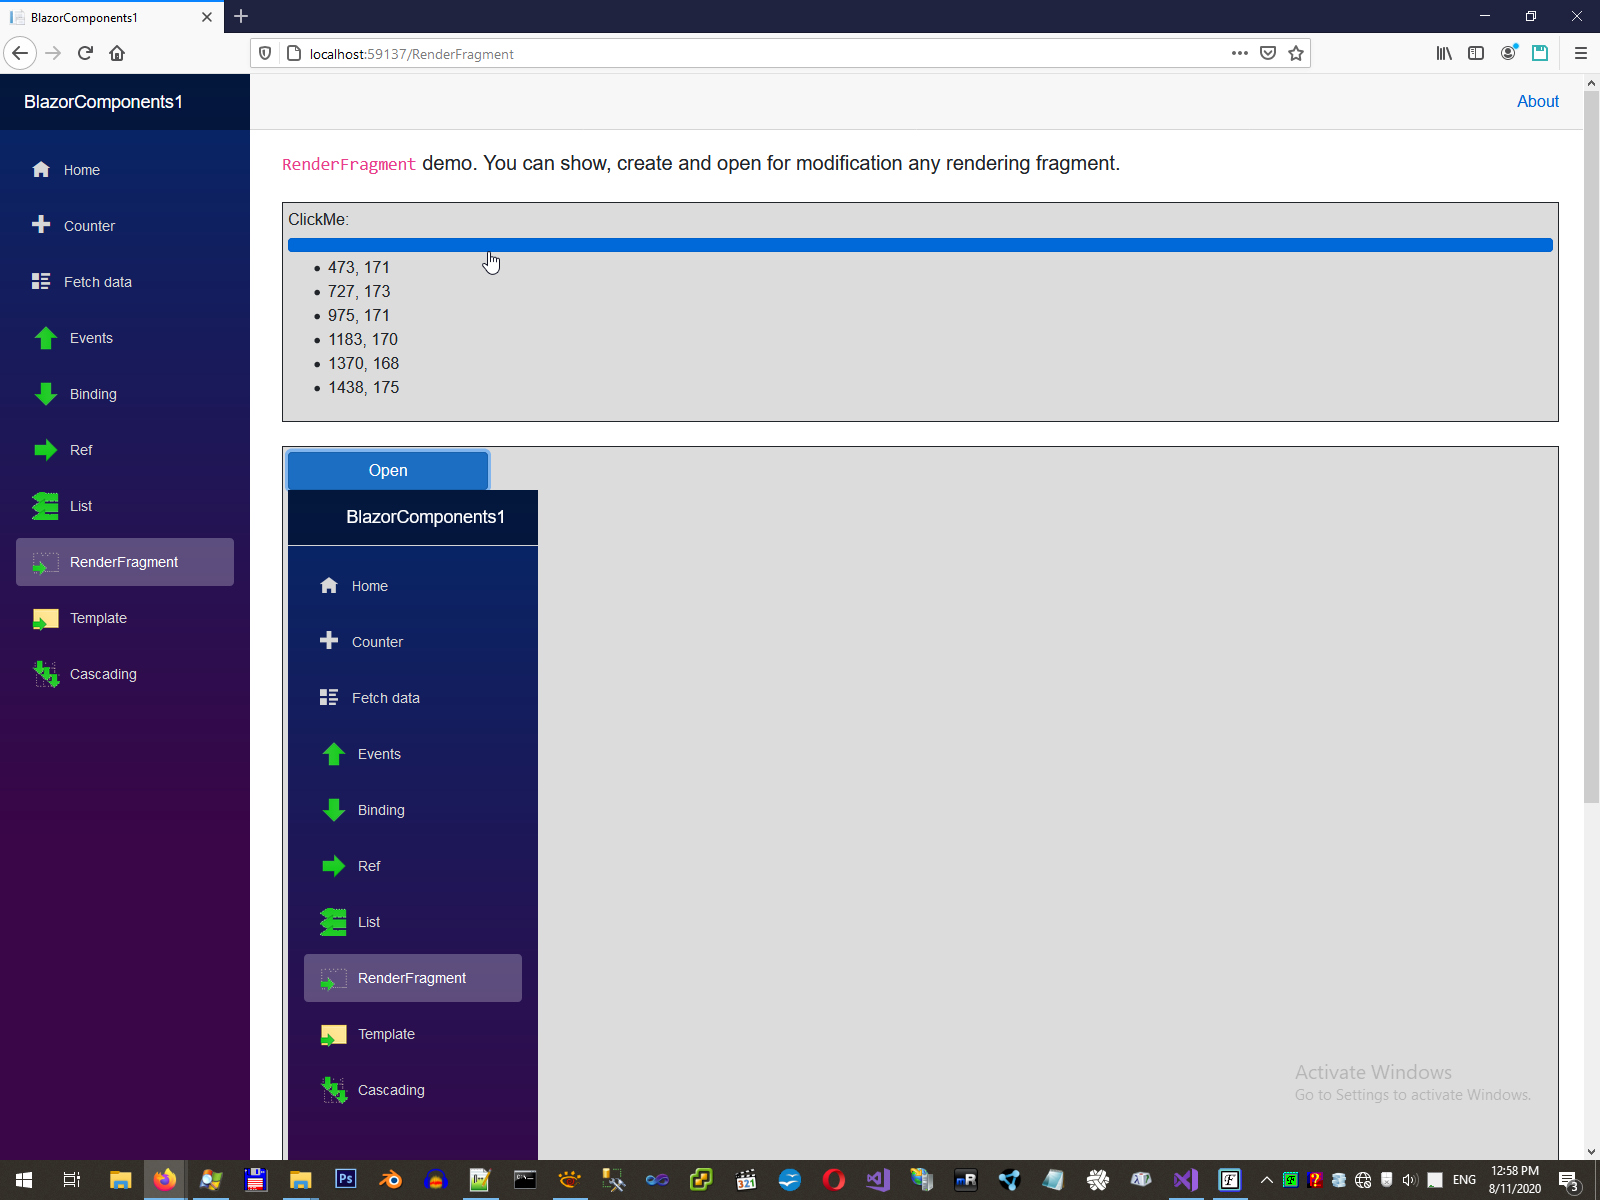Open Binding in the nested panel menu
Screen dimensions: 1600x1200
point(413,810)
